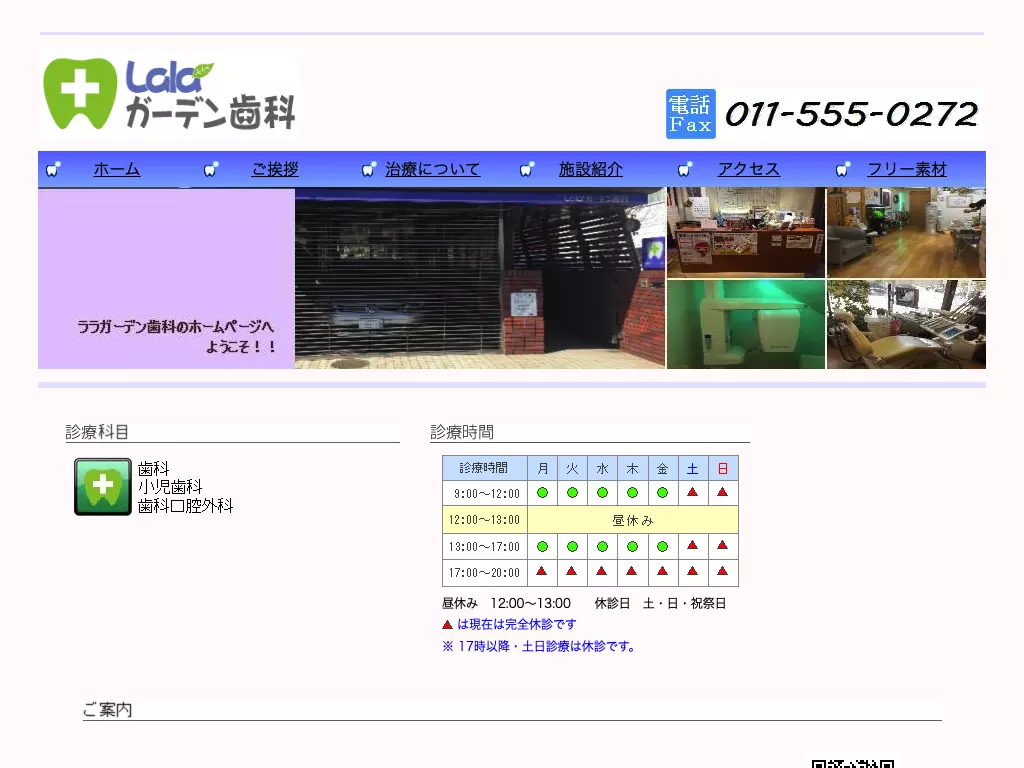The height and width of the screenshot is (768, 1024).
Task: Click the ご案内 heading
Action: tap(107, 710)
